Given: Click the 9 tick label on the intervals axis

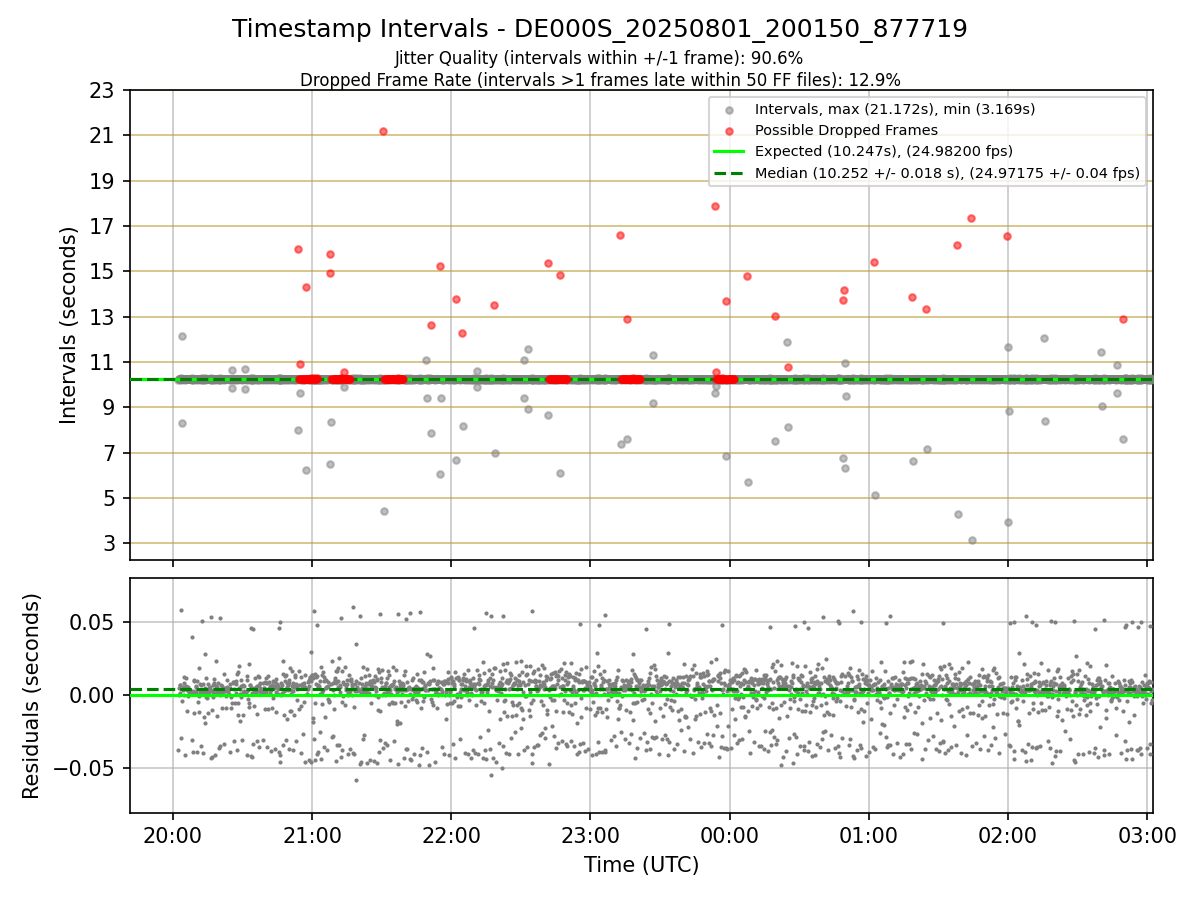Looking at the screenshot, I should point(109,407).
